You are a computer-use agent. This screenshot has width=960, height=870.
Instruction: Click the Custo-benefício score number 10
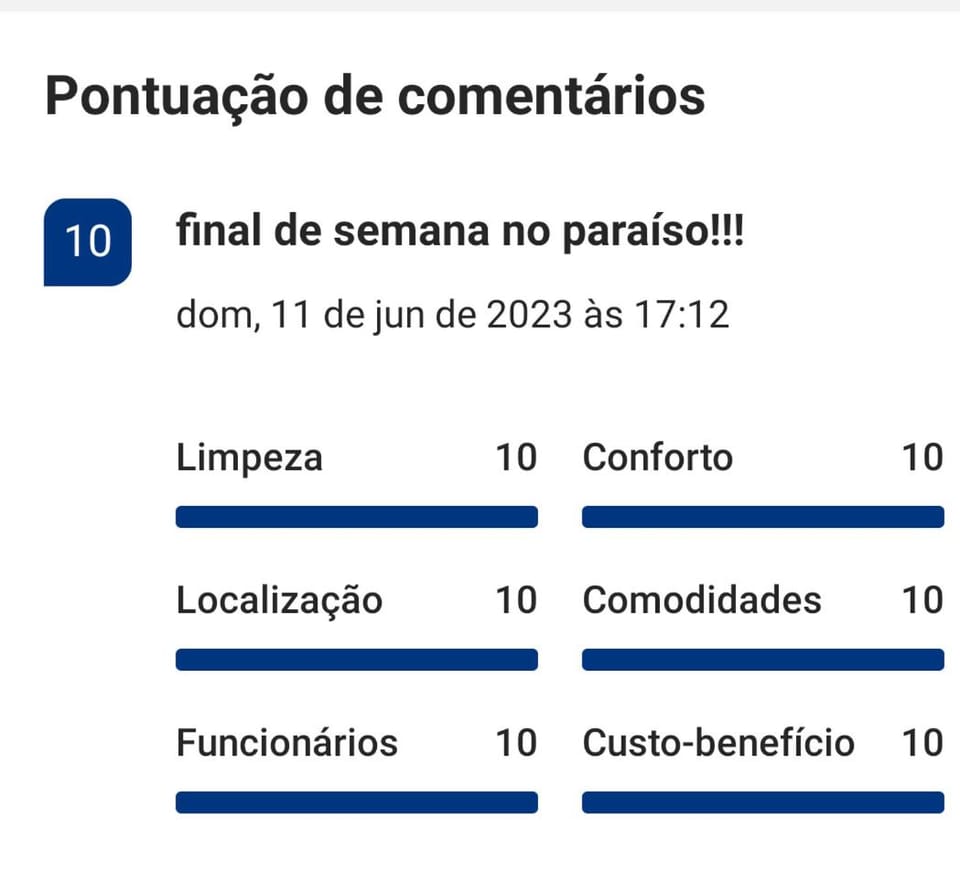(x=922, y=743)
